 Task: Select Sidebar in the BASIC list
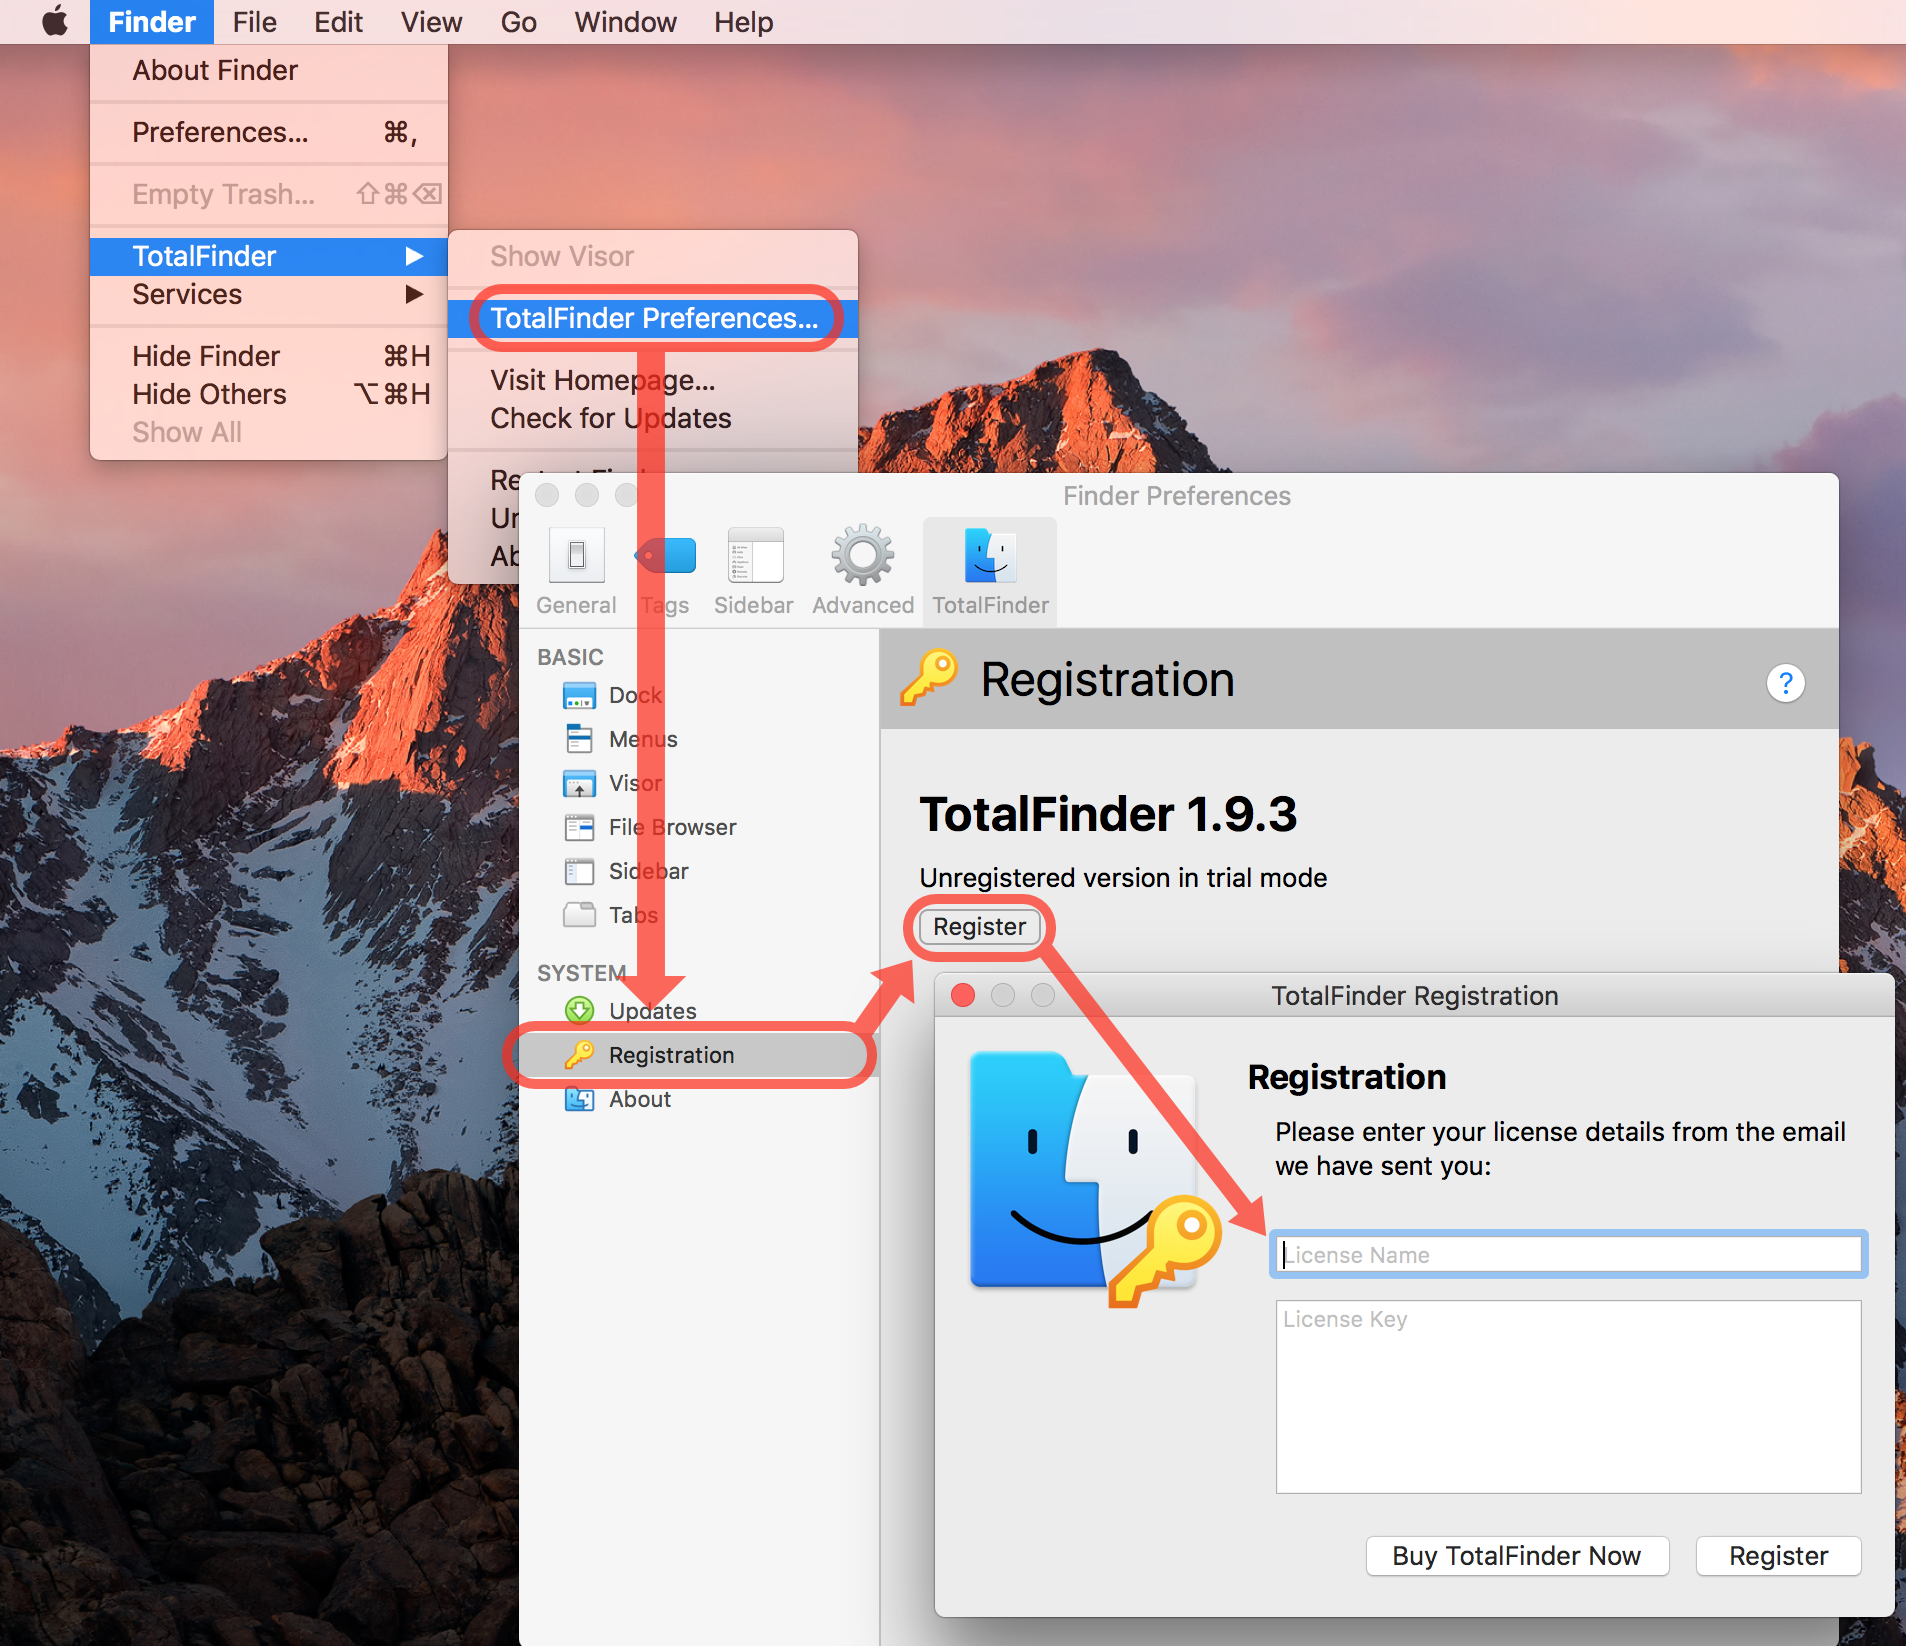(699, 871)
